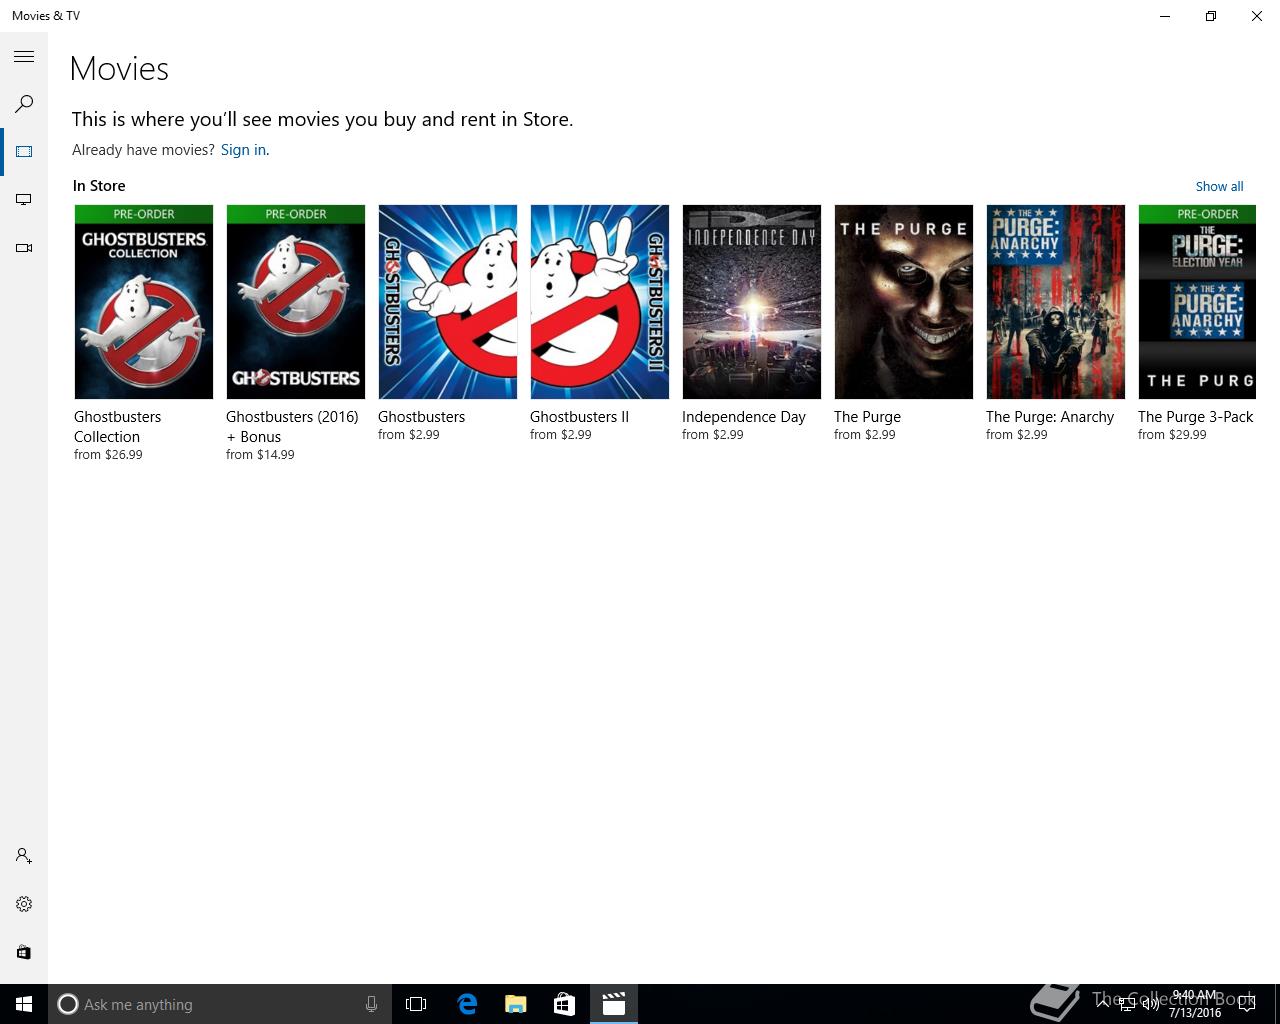Click the 'Ghostbusters Collection' title text
This screenshot has height=1024, width=1280.
(117, 427)
